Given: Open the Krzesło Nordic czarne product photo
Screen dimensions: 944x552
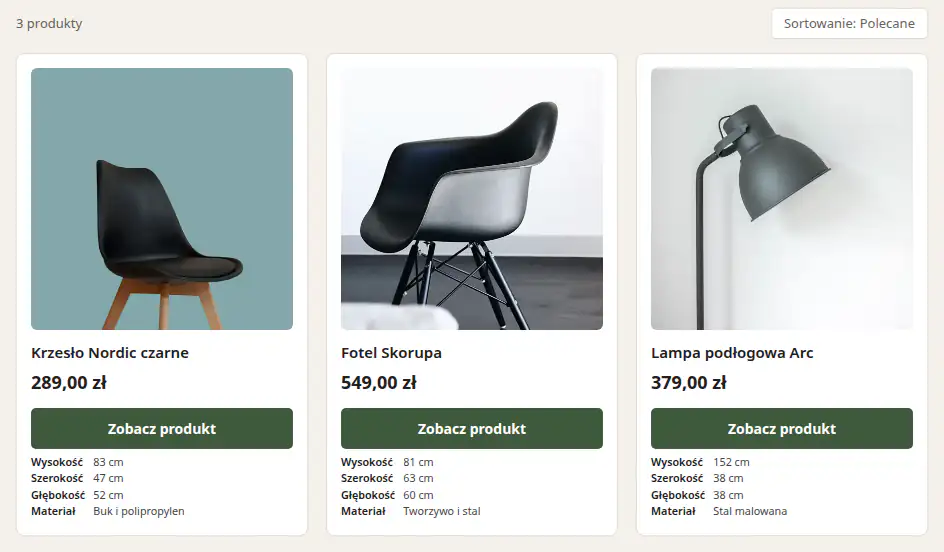Looking at the screenshot, I should click(x=162, y=199).
